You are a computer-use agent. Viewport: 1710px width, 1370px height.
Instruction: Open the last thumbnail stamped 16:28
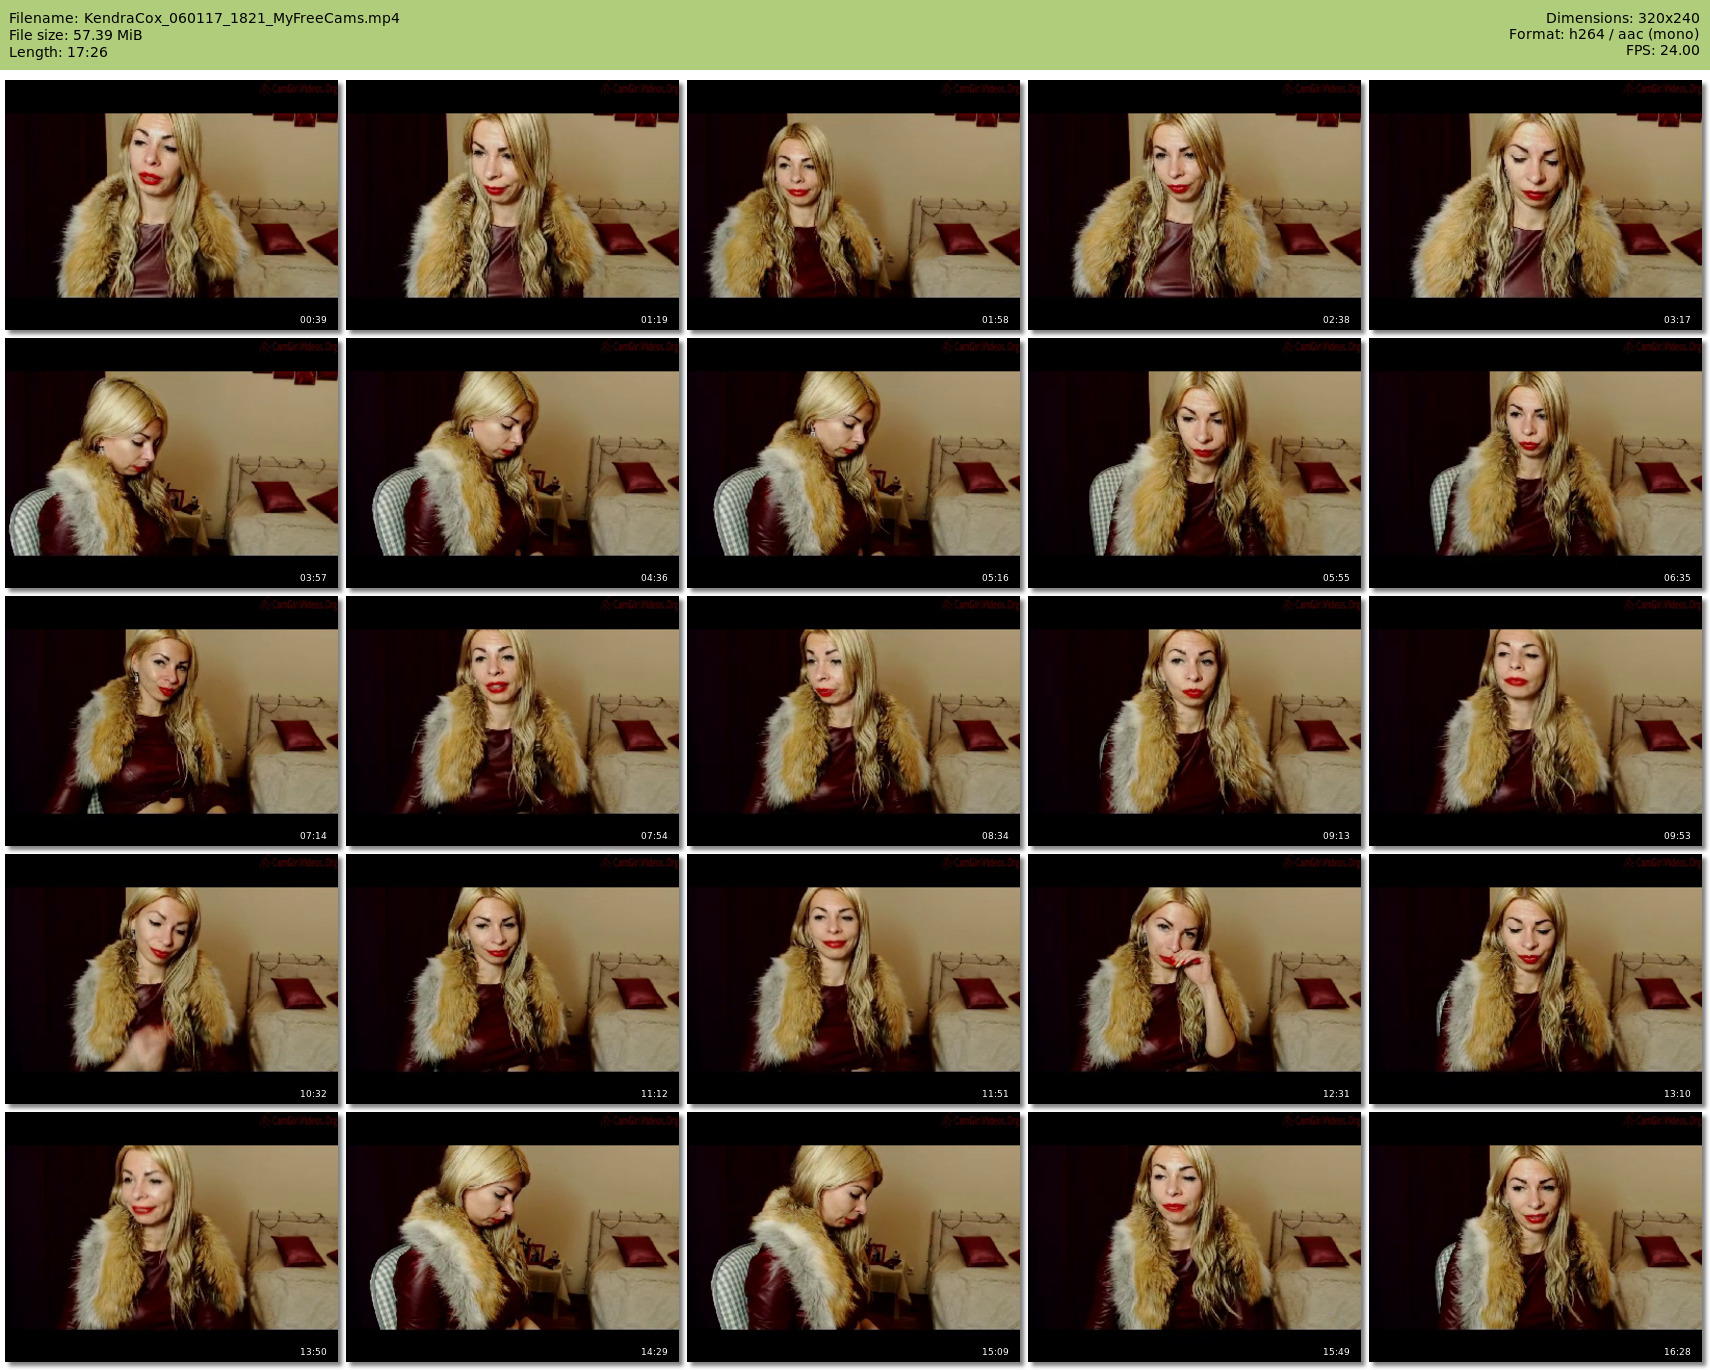click(1536, 1237)
